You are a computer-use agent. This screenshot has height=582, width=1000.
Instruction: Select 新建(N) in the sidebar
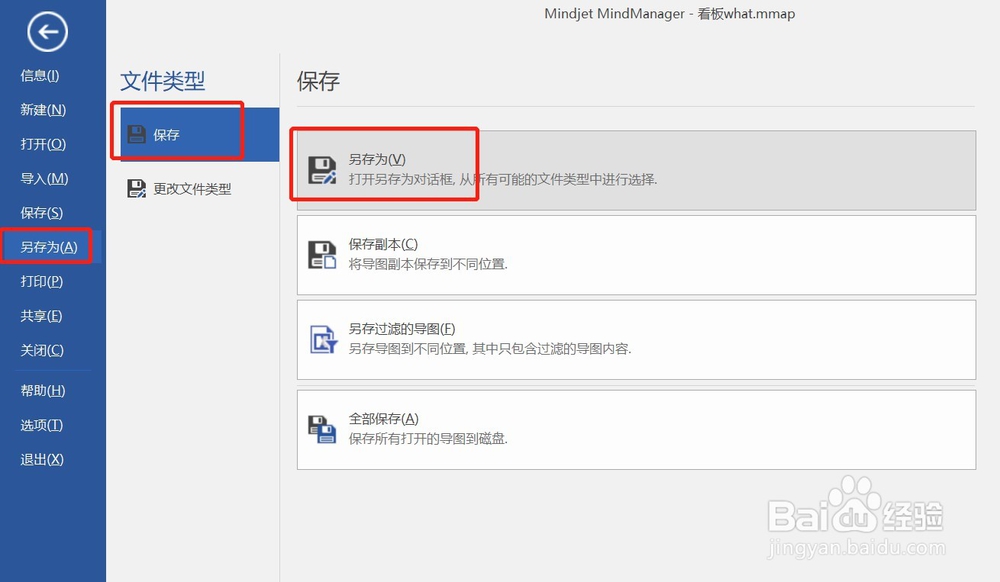coord(43,110)
